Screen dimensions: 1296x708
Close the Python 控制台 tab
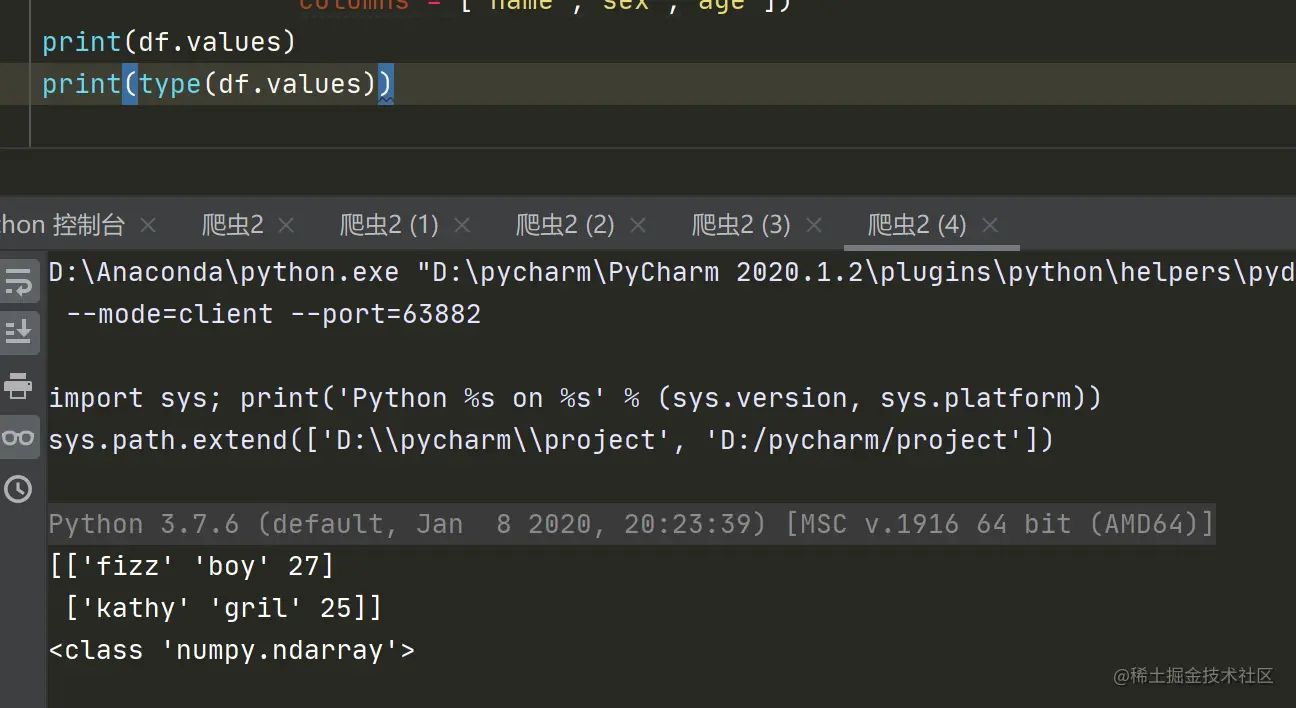click(148, 225)
